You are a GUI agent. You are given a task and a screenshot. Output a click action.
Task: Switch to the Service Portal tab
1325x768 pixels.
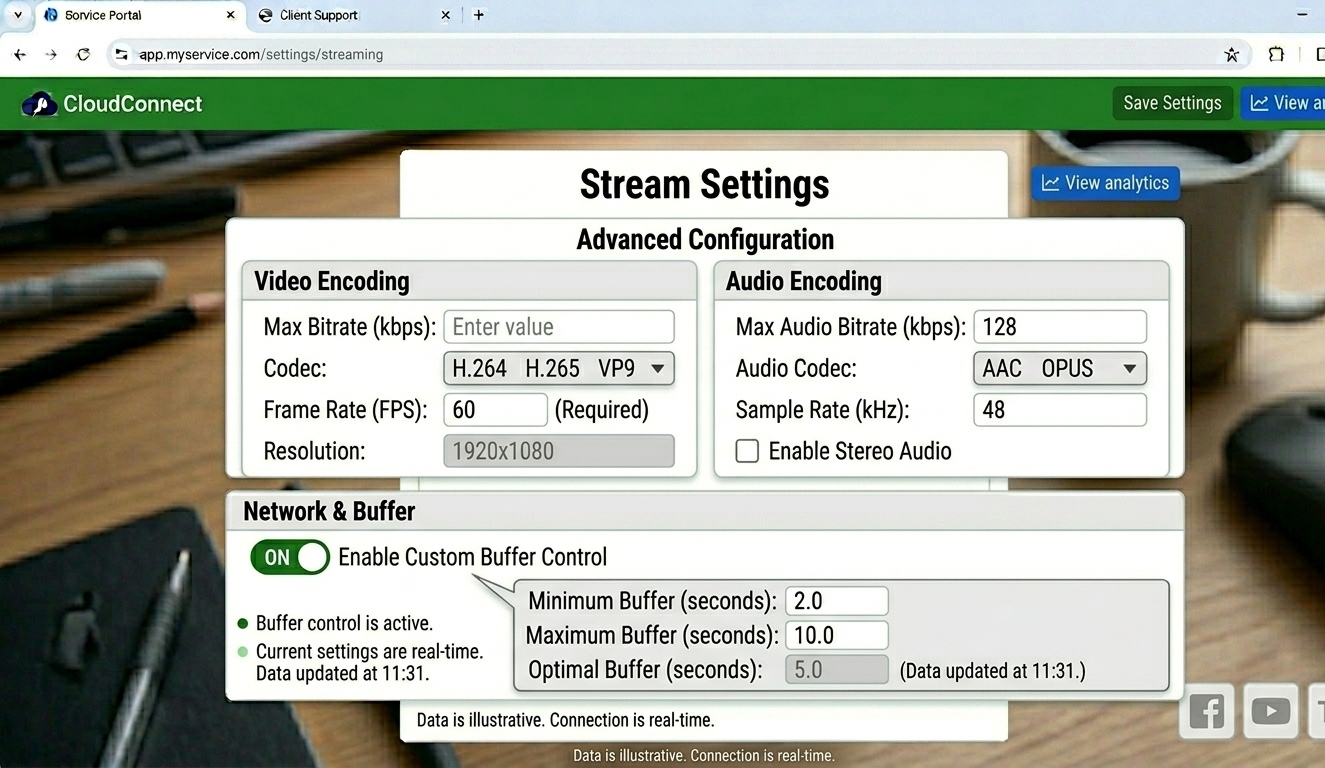pyautogui.click(x=140, y=15)
